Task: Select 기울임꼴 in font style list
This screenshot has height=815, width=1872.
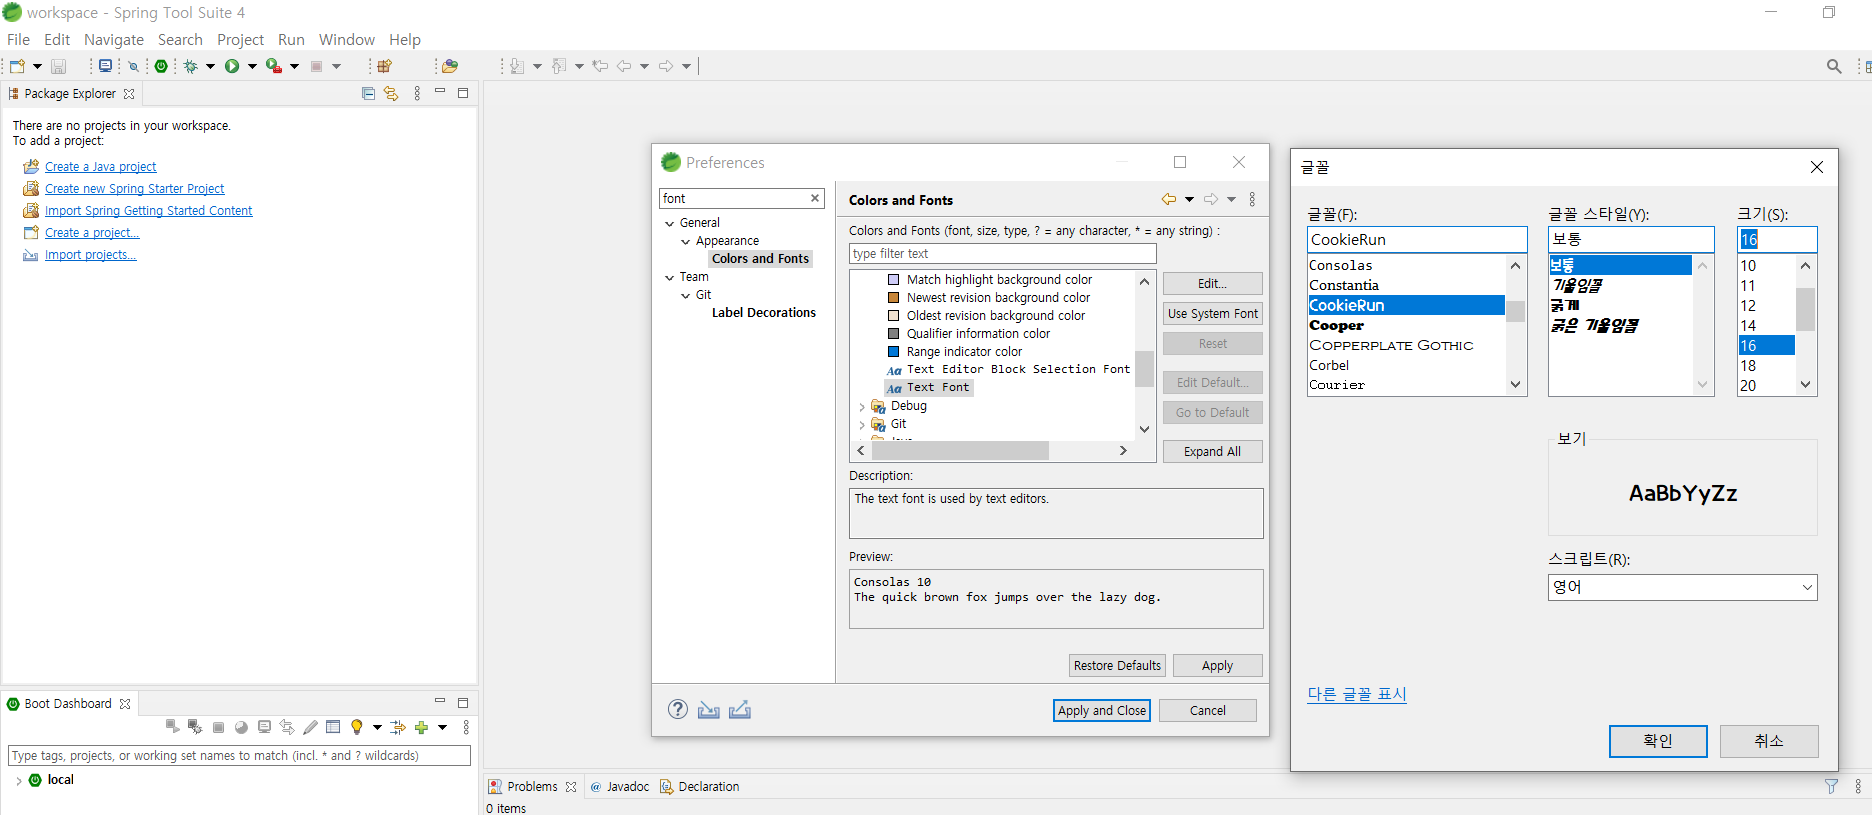Action: 1578,285
